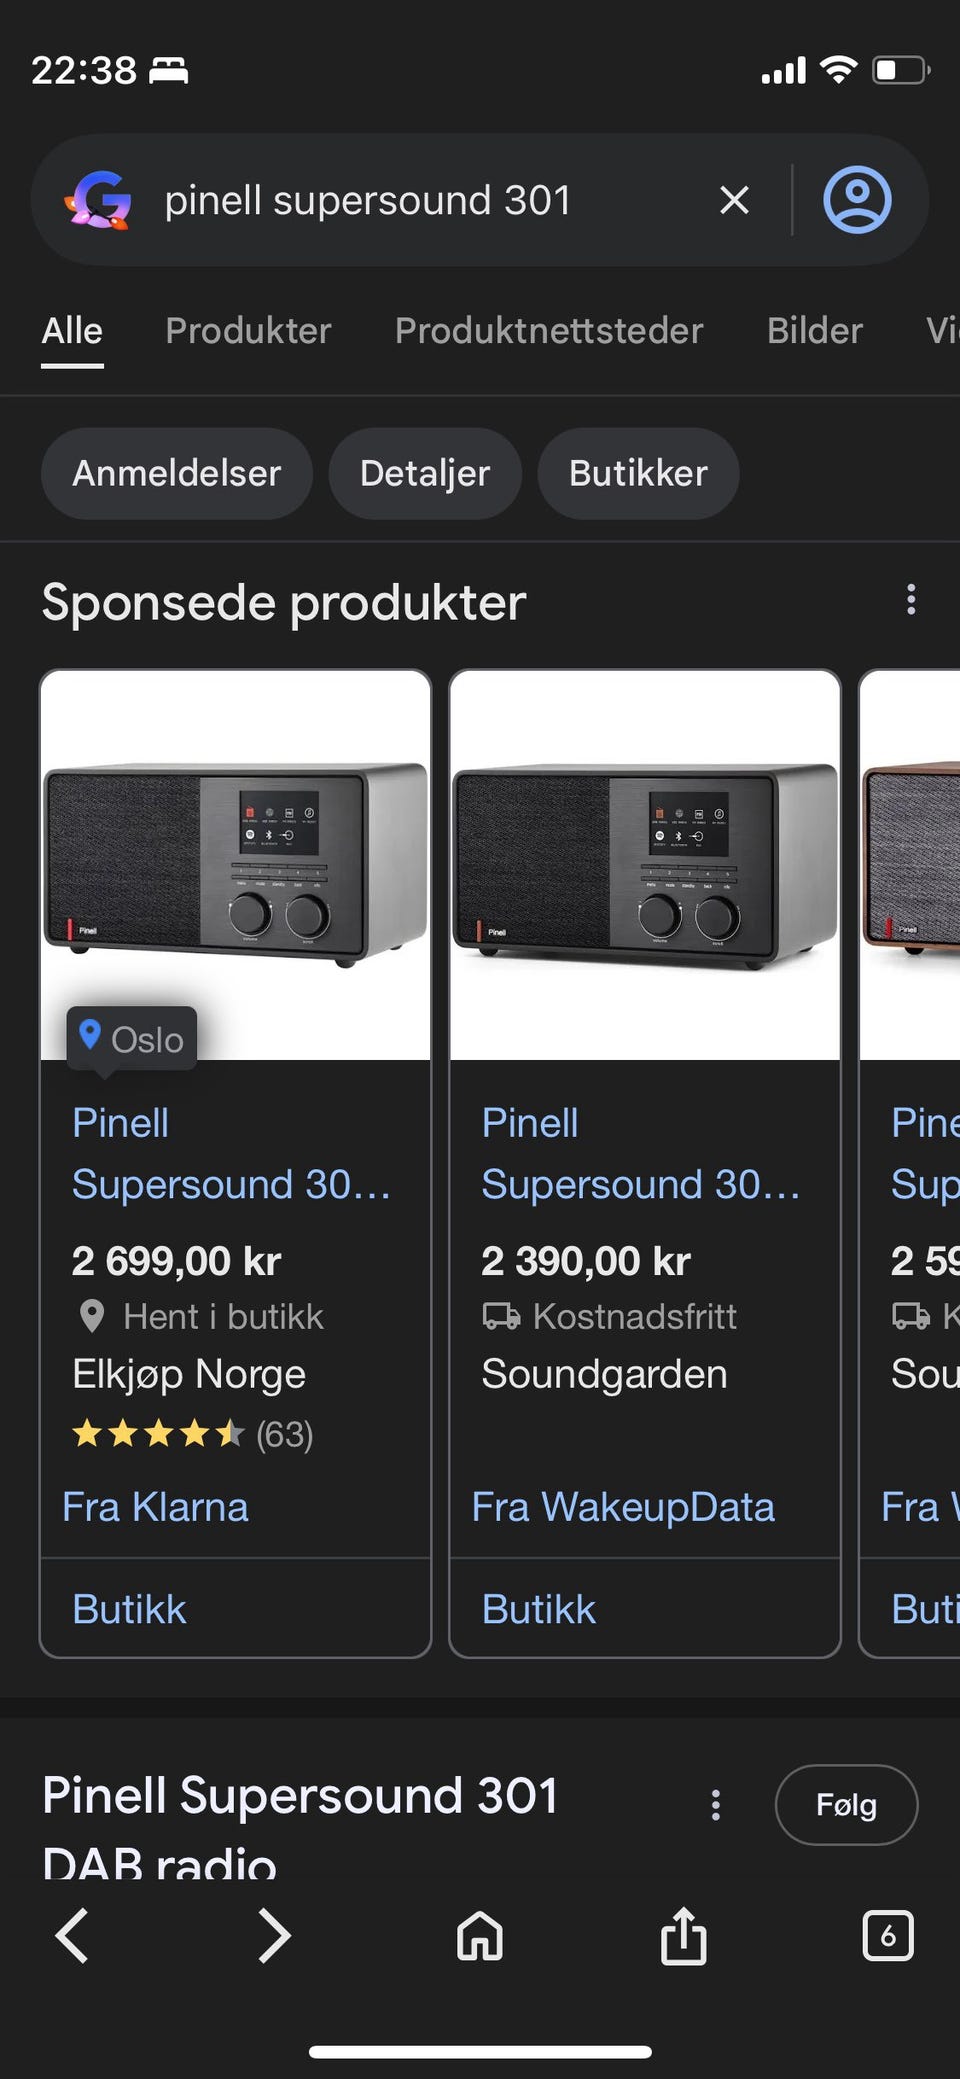Clear the search query with X icon
Image resolution: width=960 pixels, height=2079 pixels.
point(734,200)
